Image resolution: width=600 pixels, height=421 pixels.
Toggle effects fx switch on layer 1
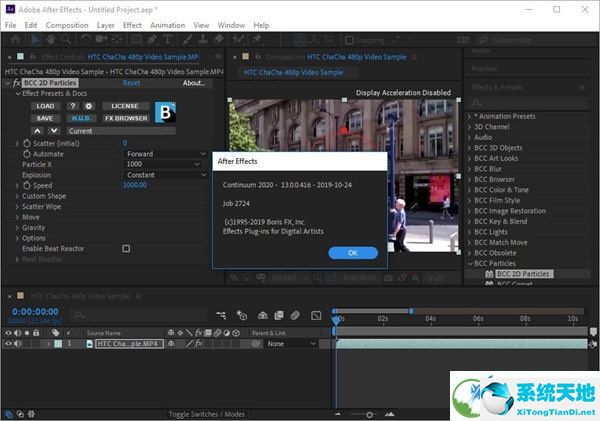point(199,344)
